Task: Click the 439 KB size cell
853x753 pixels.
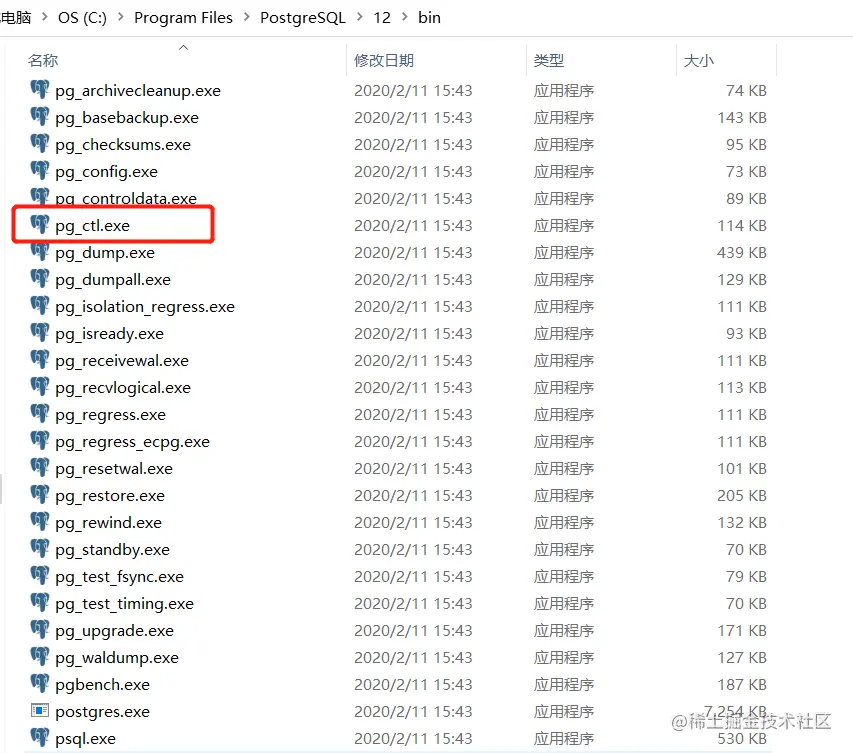Action: point(741,252)
